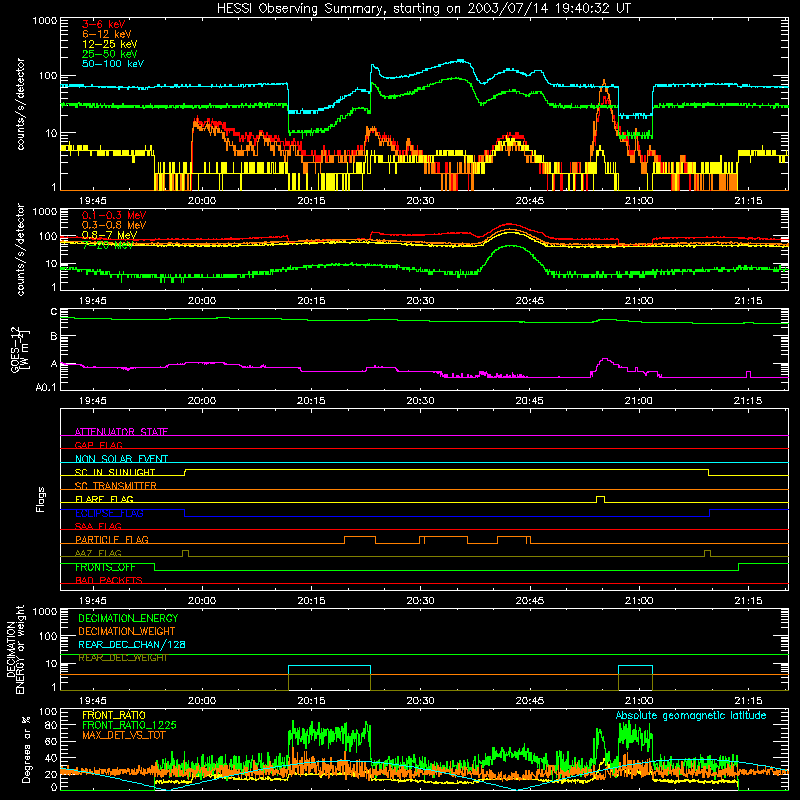This screenshot has height=800, width=800.
Task: Click the orange 6-12 keV flare peak near 20:55
Action: [604, 83]
